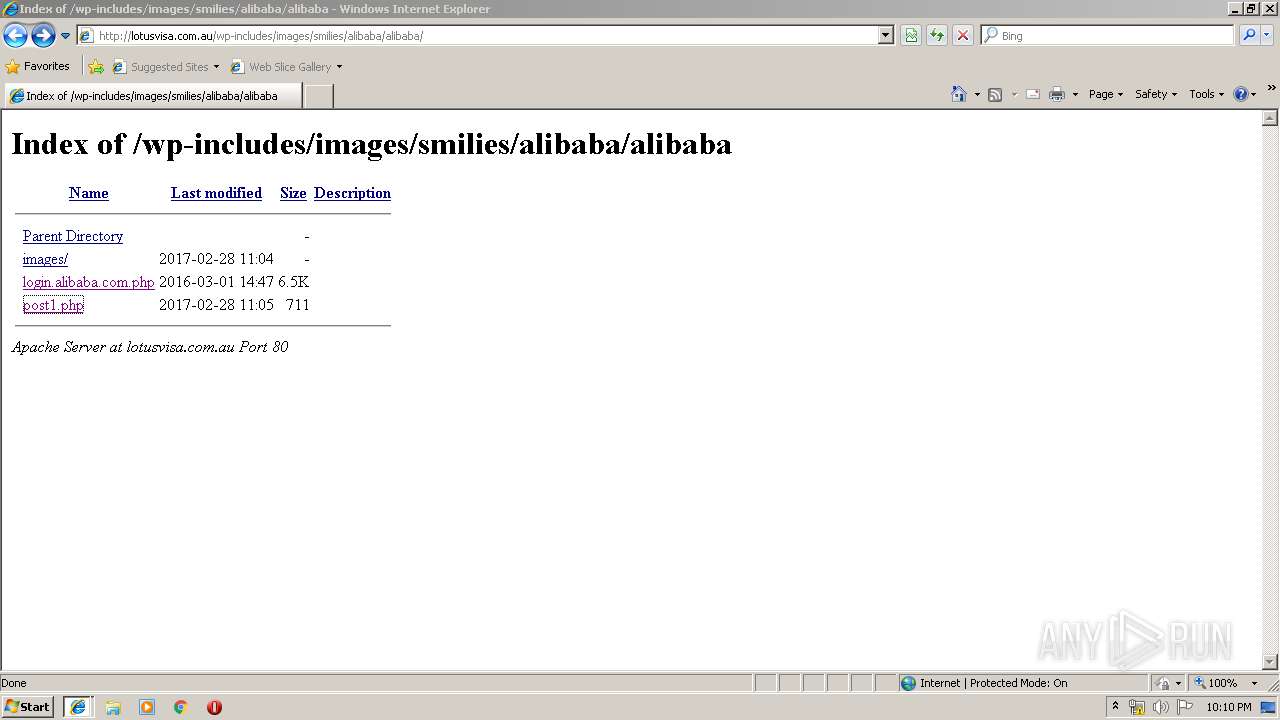
Task: Open the 100% zoom level button
Action: coord(1216,683)
